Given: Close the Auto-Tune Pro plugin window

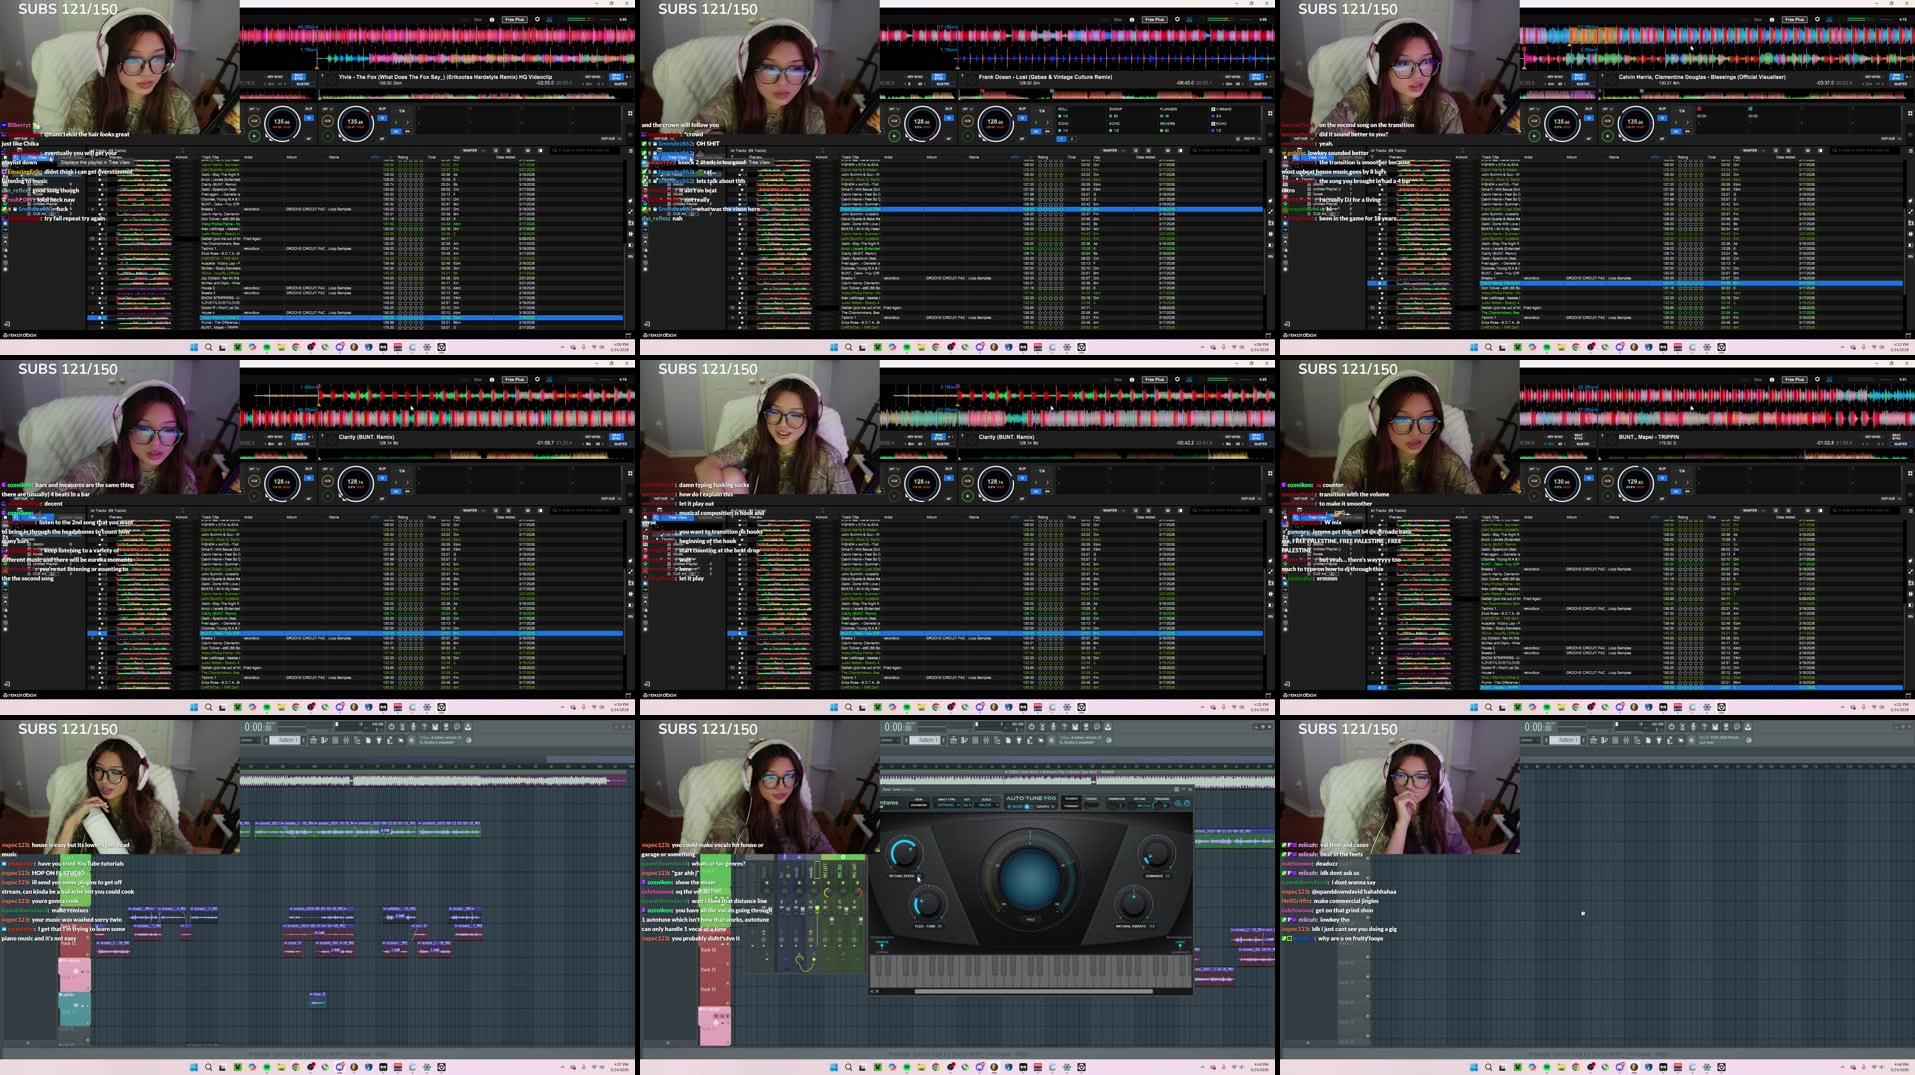Looking at the screenshot, I should coord(1189,789).
